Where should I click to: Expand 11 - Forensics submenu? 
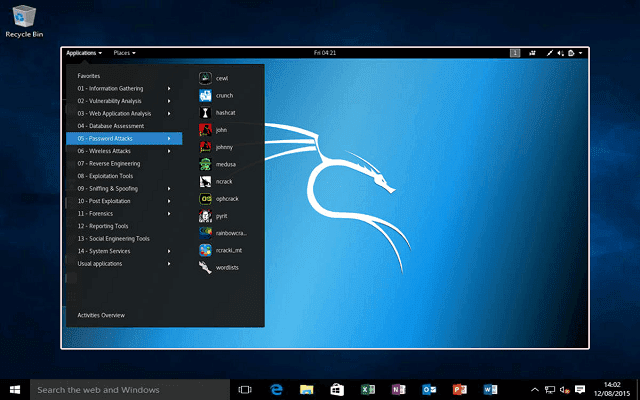(x=124, y=213)
